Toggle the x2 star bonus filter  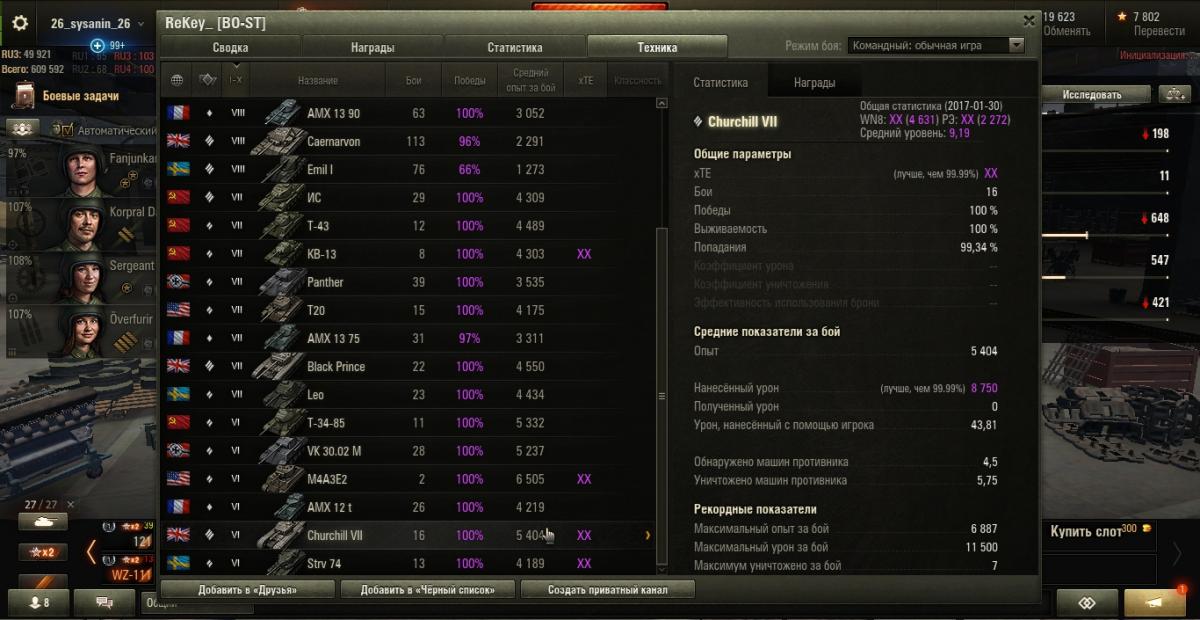pos(43,551)
